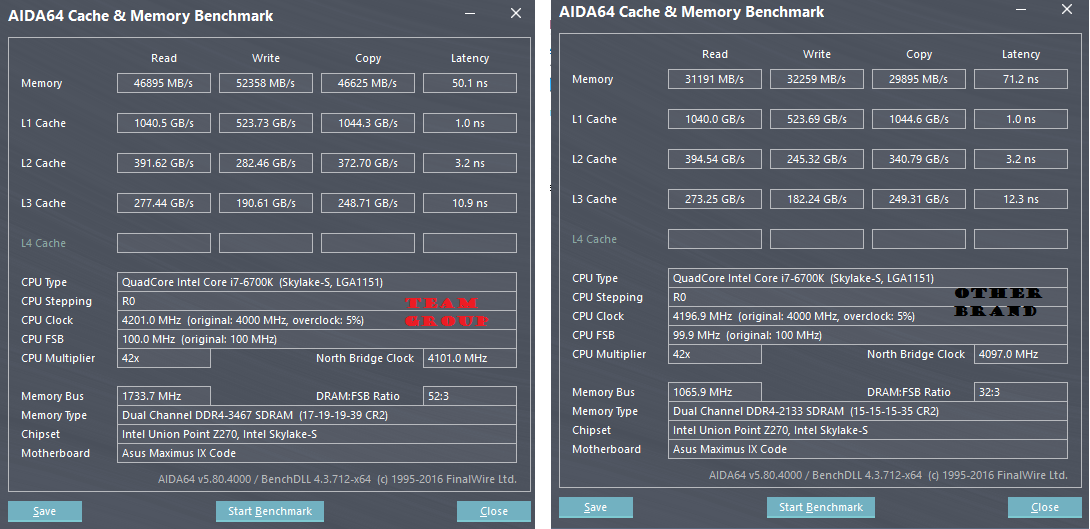The height and width of the screenshot is (529, 1090).
Task: Click DRAM:FSB Ratio value 32:3
Action: (x=1020, y=392)
